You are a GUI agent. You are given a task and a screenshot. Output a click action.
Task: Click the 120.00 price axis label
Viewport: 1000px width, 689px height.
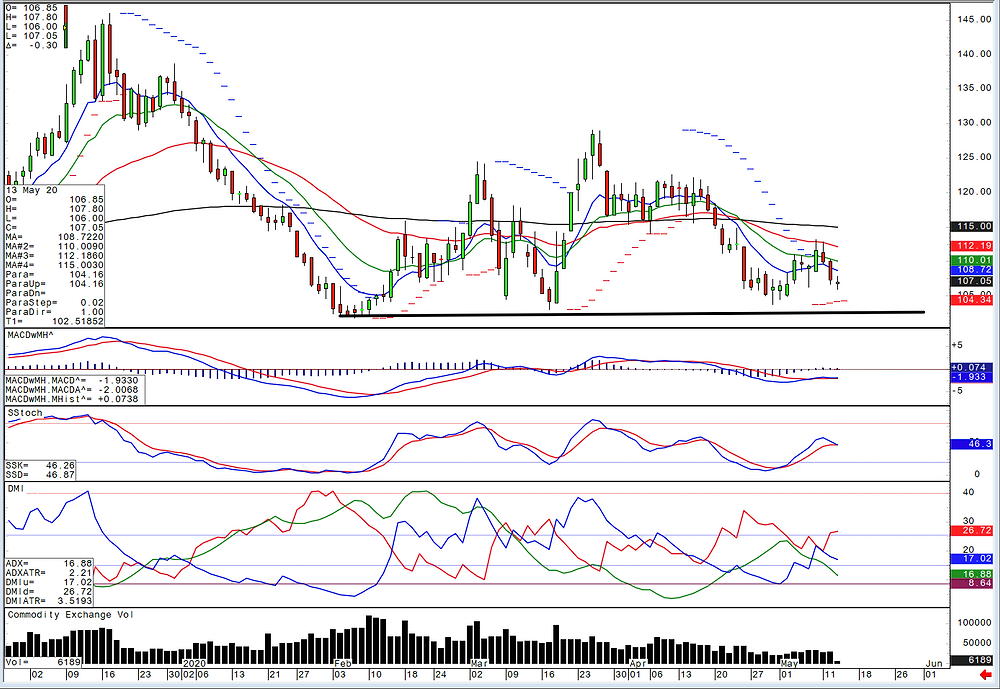(974, 191)
